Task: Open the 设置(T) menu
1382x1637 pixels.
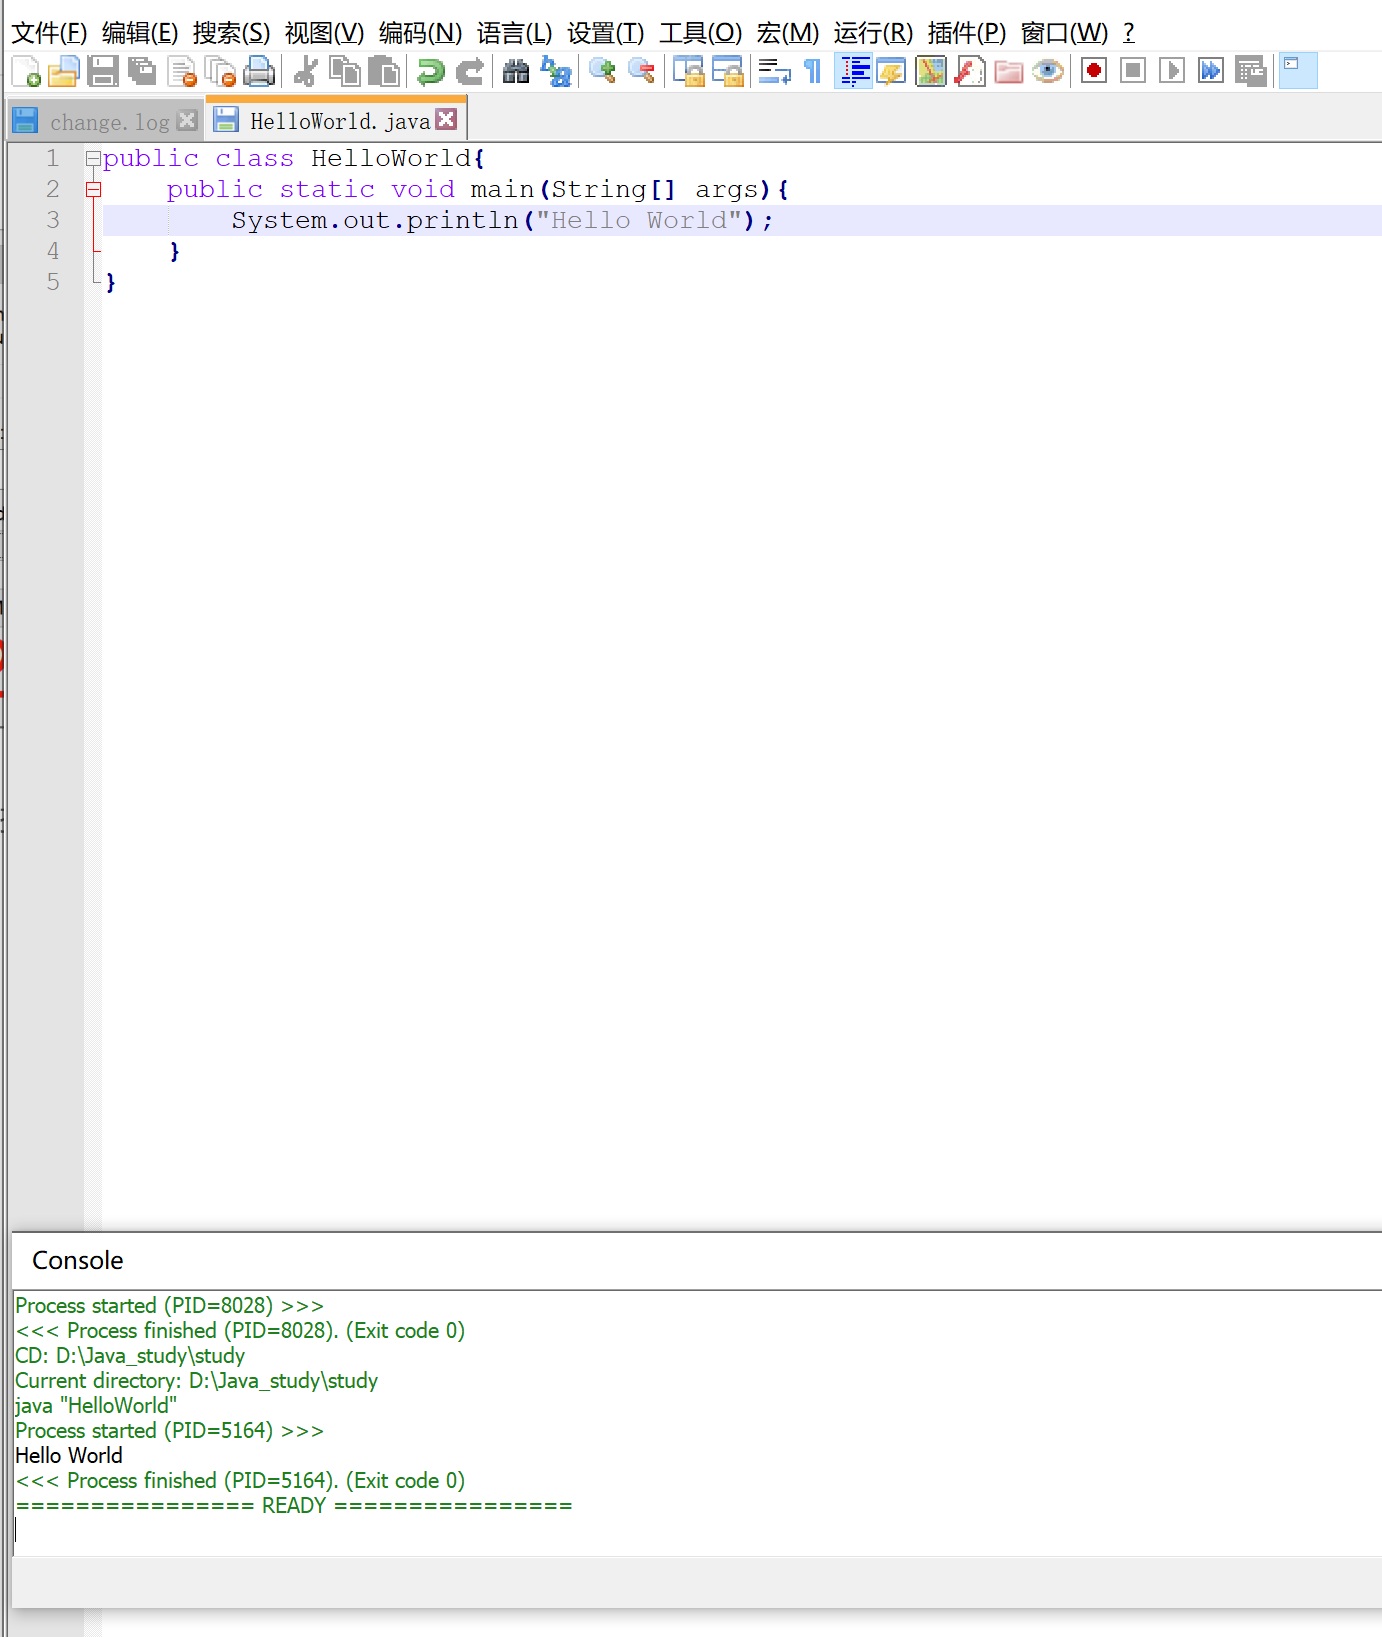Action: pyautogui.click(x=605, y=33)
